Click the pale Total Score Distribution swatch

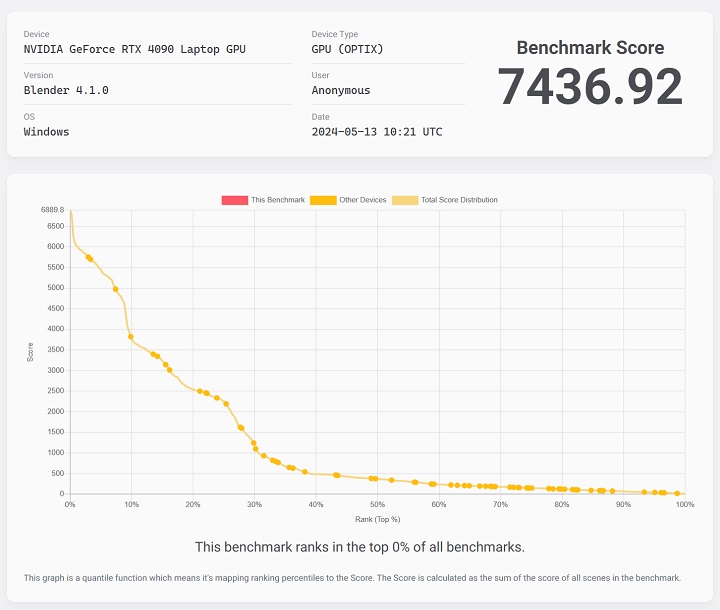tap(405, 200)
